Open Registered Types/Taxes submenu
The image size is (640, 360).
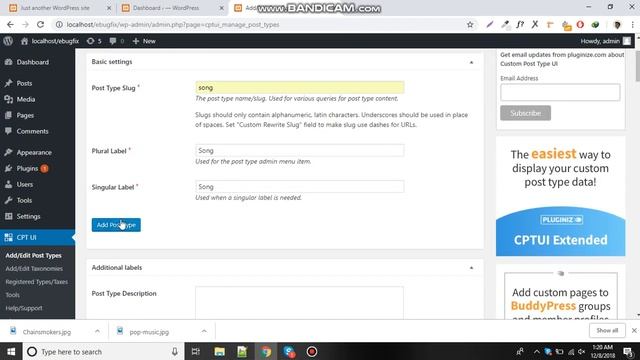pyautogui.click(x=37, y=282)
